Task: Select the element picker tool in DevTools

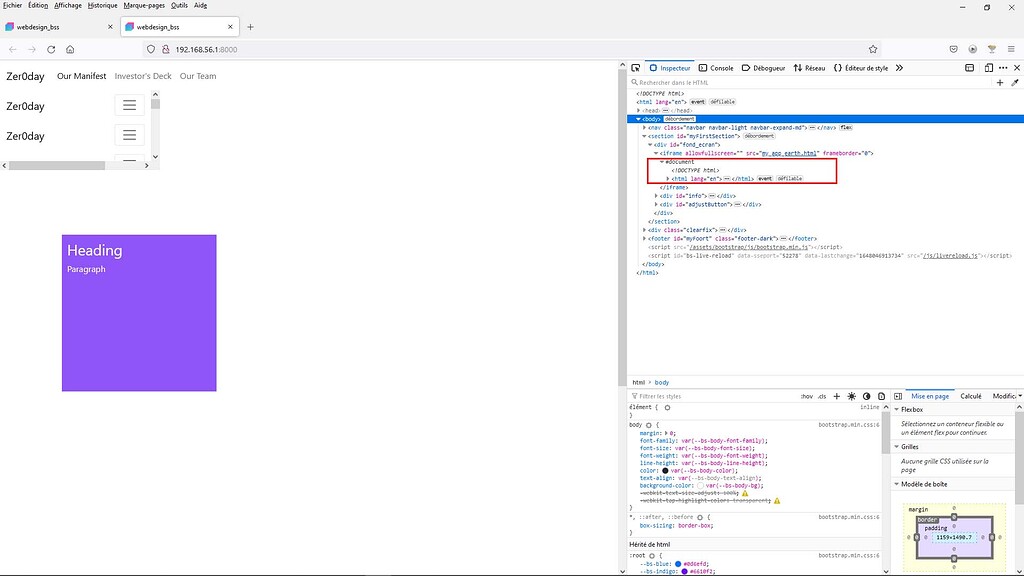Action: pos(635,67)
